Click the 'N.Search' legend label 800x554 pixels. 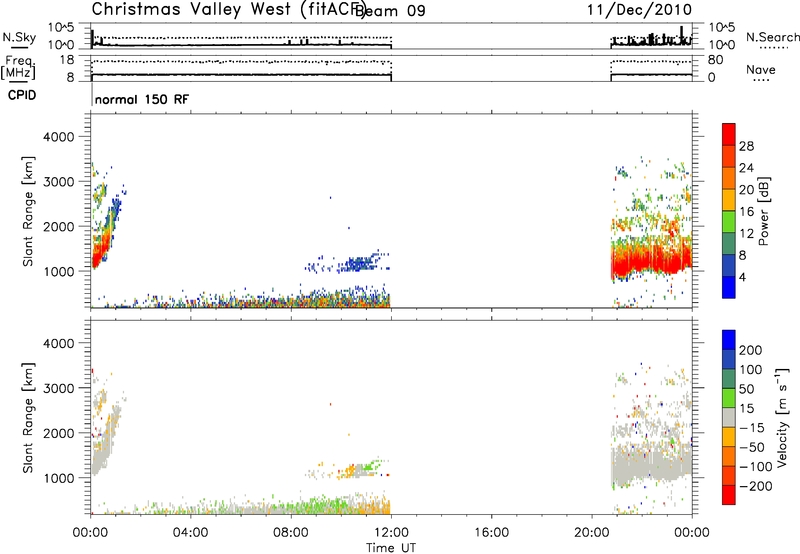pos(772,37)
